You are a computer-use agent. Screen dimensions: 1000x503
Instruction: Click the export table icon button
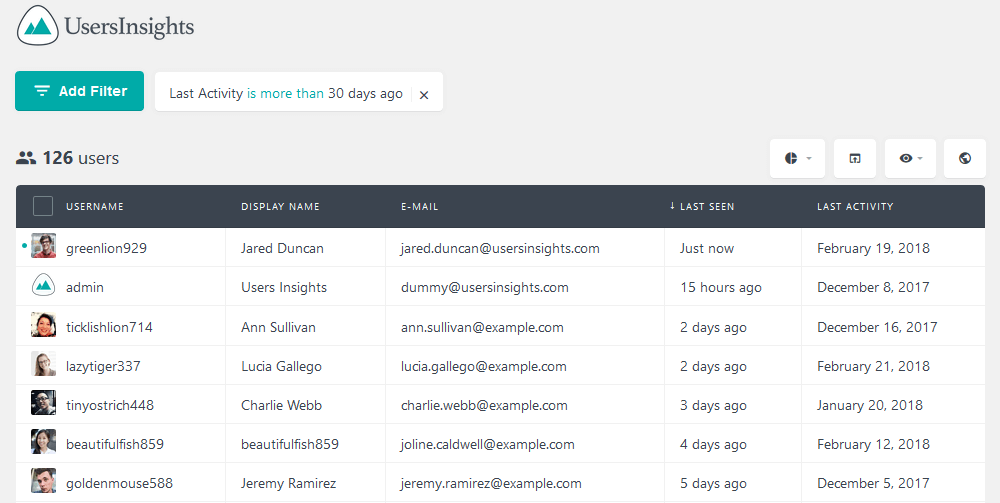[x=855, y=158]
